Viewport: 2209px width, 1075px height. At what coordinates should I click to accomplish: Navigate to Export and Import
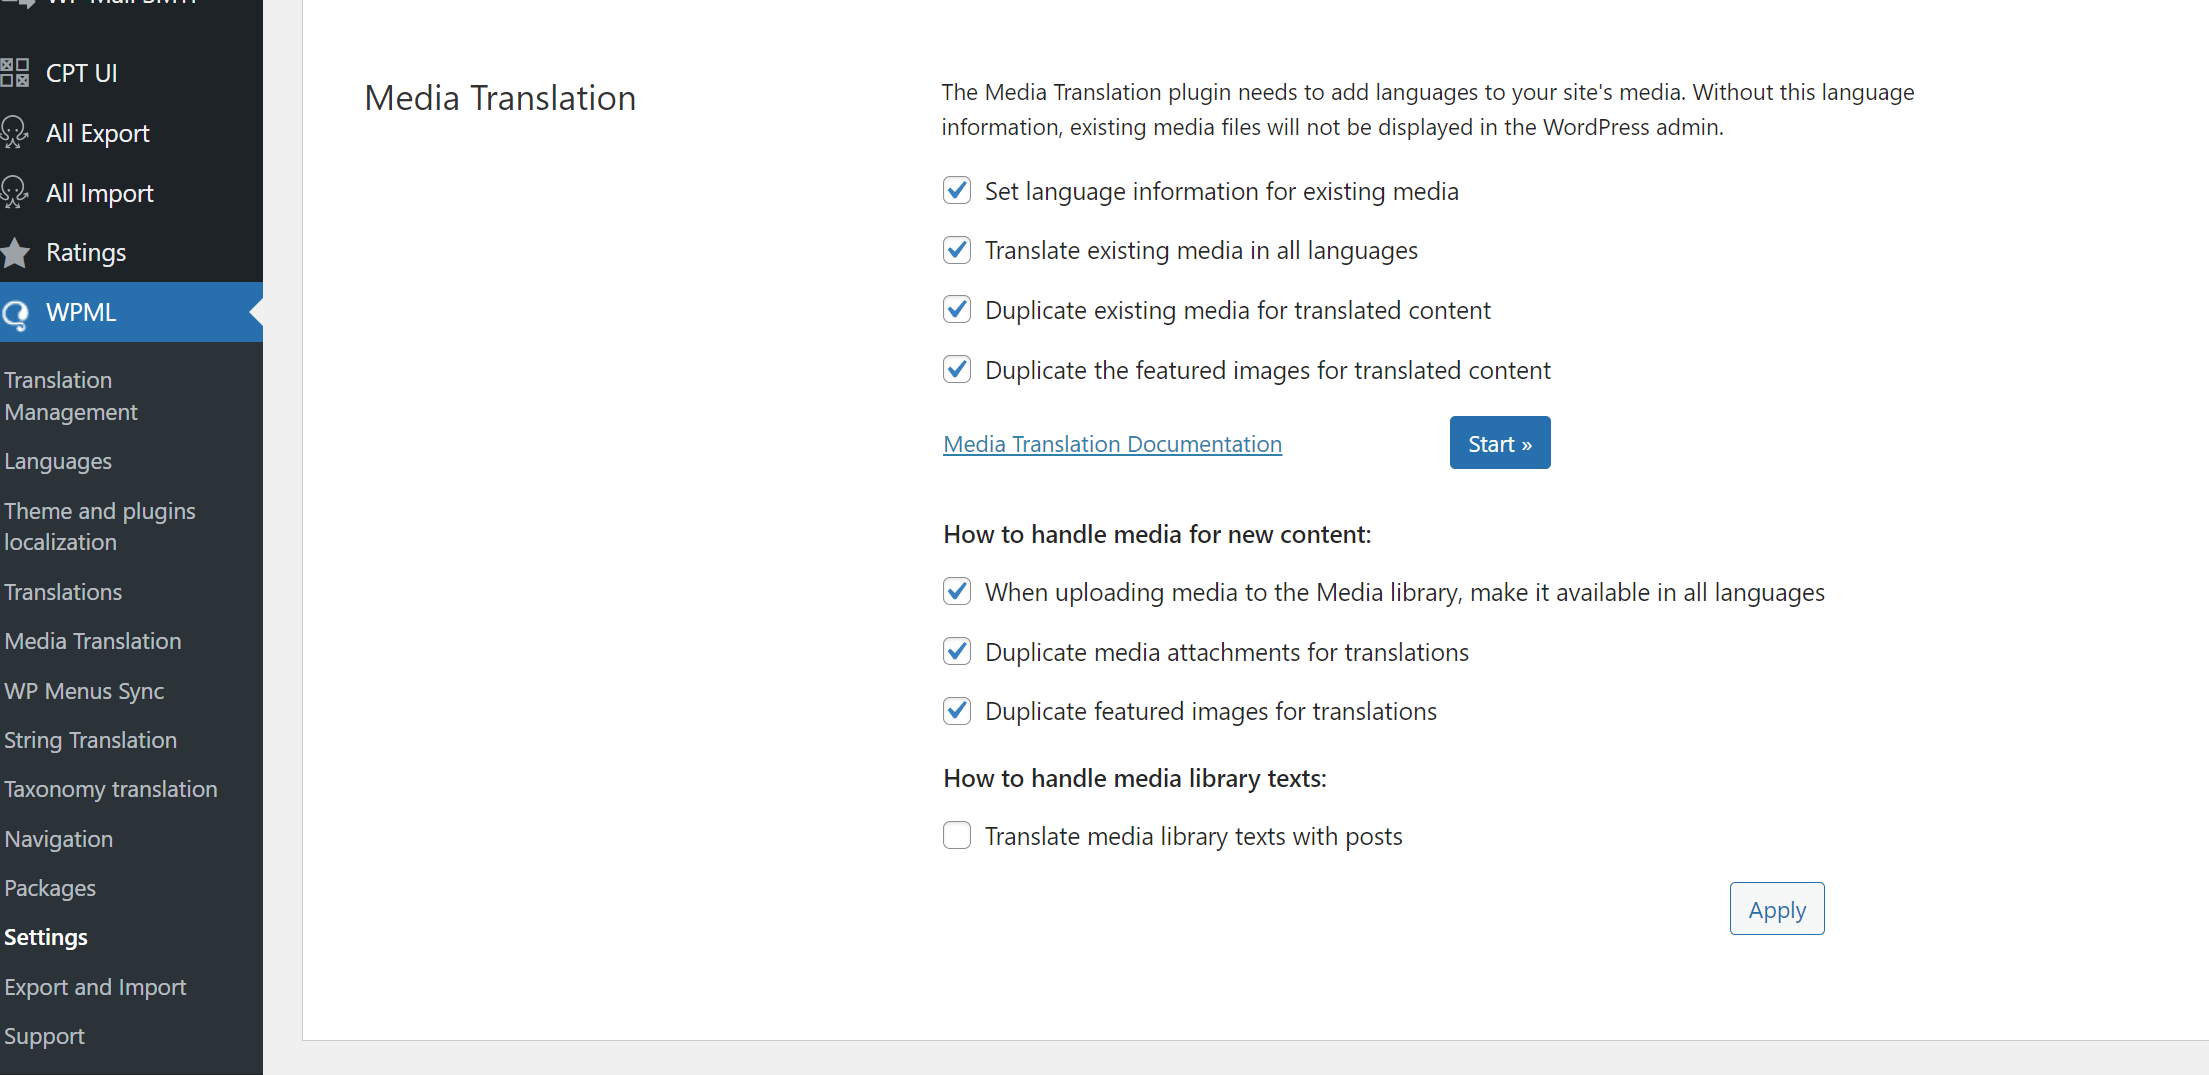(x=95, y=987)
